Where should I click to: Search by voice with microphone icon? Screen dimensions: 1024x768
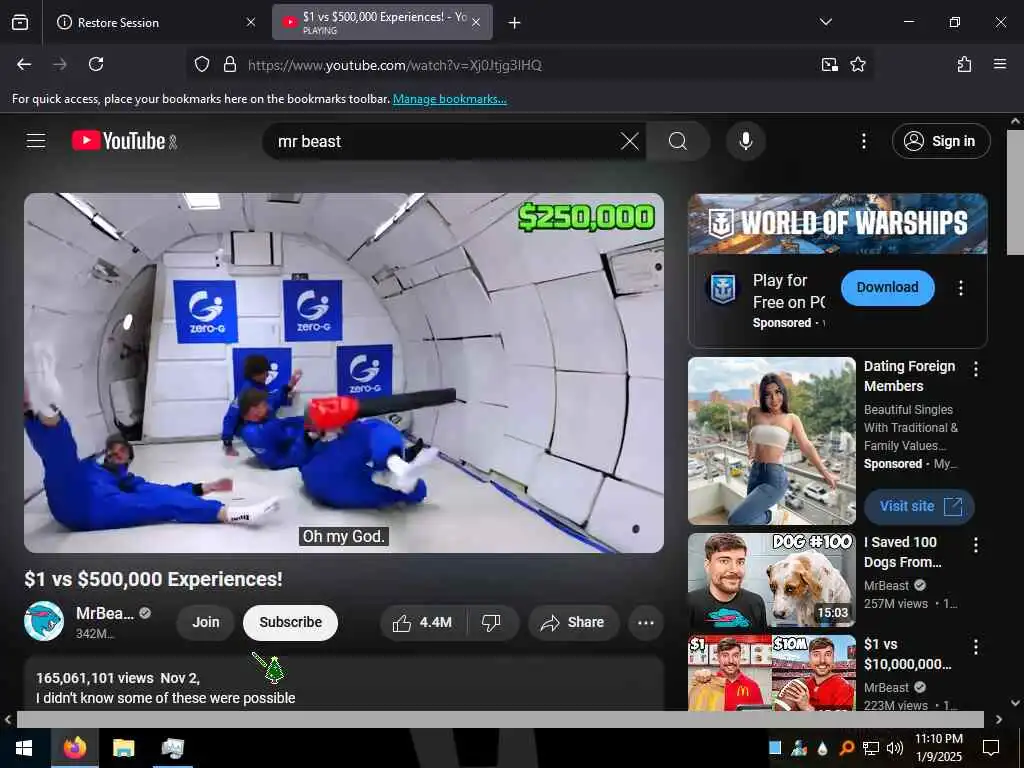click(x=745, y=141)
